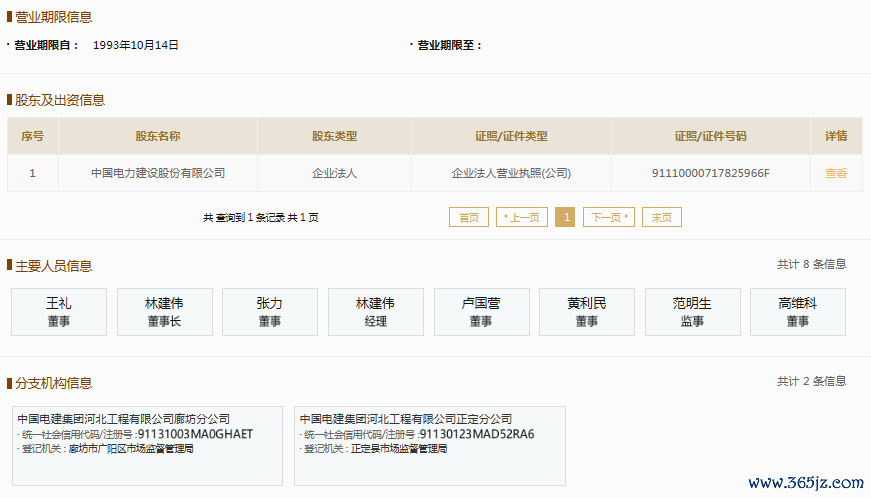Open personnel card 林建伟 董事长
The height and width of the screenshot is (498, 871).
tap(164, 312)
